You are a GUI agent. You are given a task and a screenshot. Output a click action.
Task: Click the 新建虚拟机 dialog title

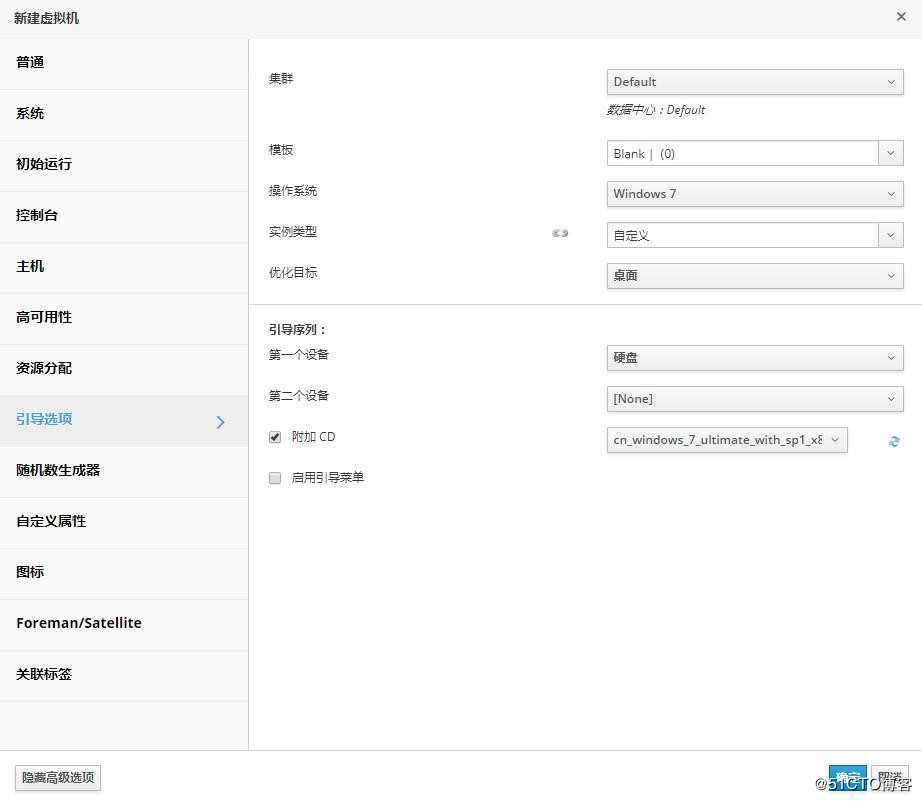pyautogui.click(x=46, y=18)
